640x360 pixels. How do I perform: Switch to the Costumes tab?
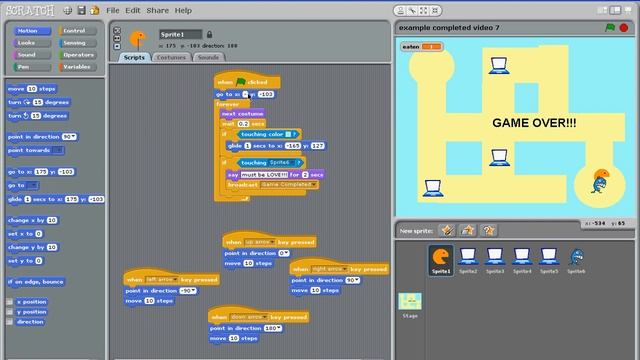click(x=171, y=58)
